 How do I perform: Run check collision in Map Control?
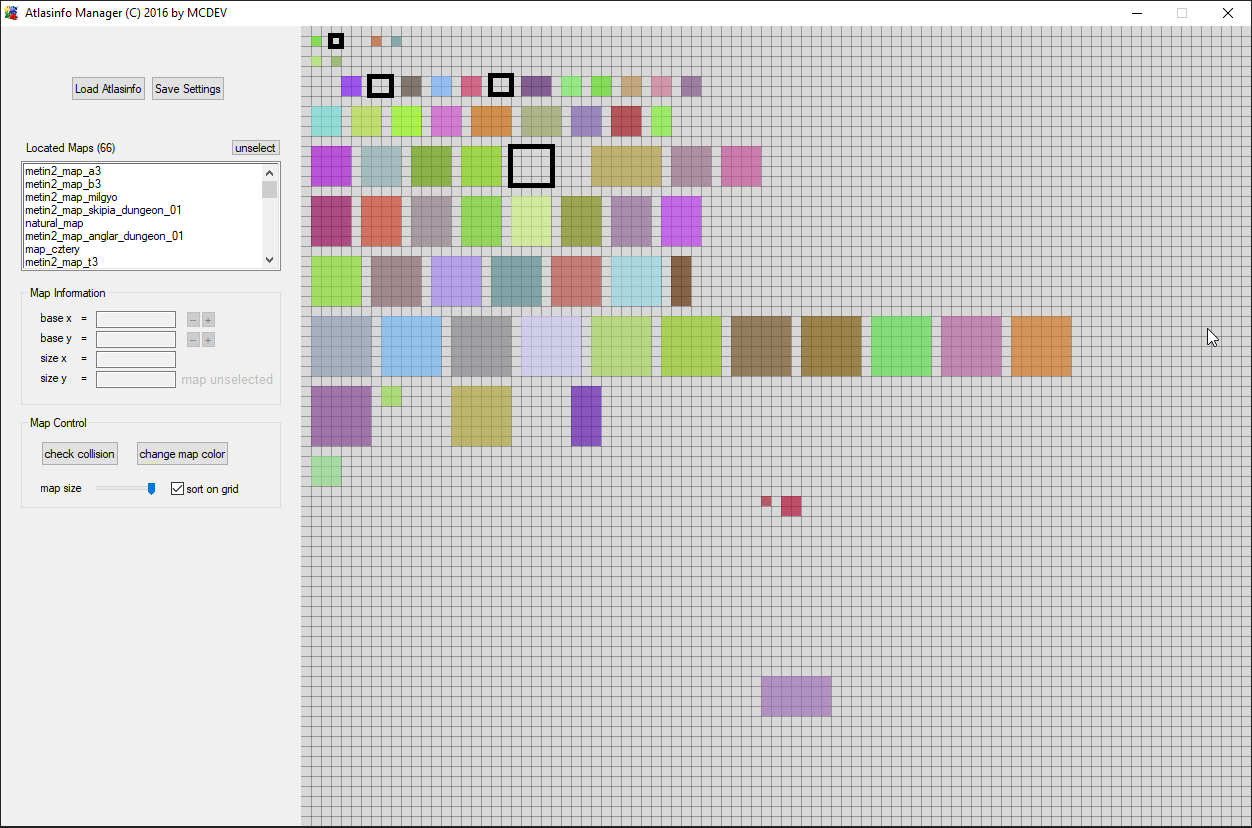79,454
